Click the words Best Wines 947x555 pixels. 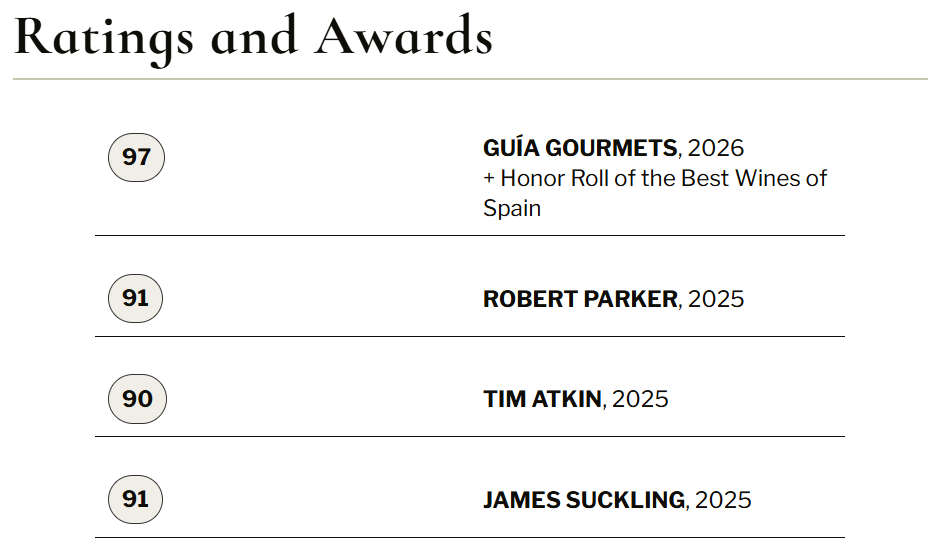(742, 179)
